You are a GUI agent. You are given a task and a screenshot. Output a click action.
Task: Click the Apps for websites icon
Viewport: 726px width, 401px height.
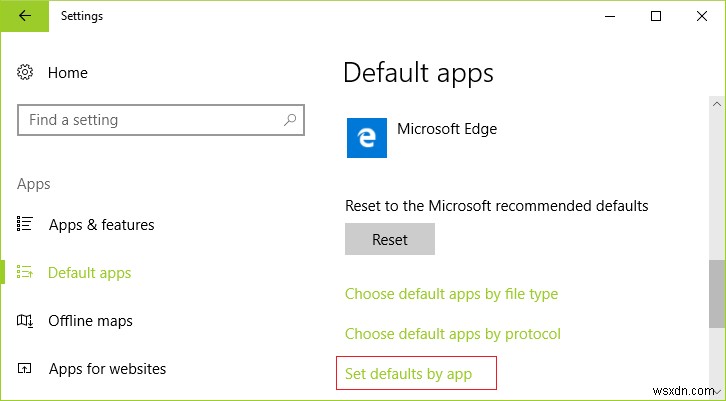(26, 369)
